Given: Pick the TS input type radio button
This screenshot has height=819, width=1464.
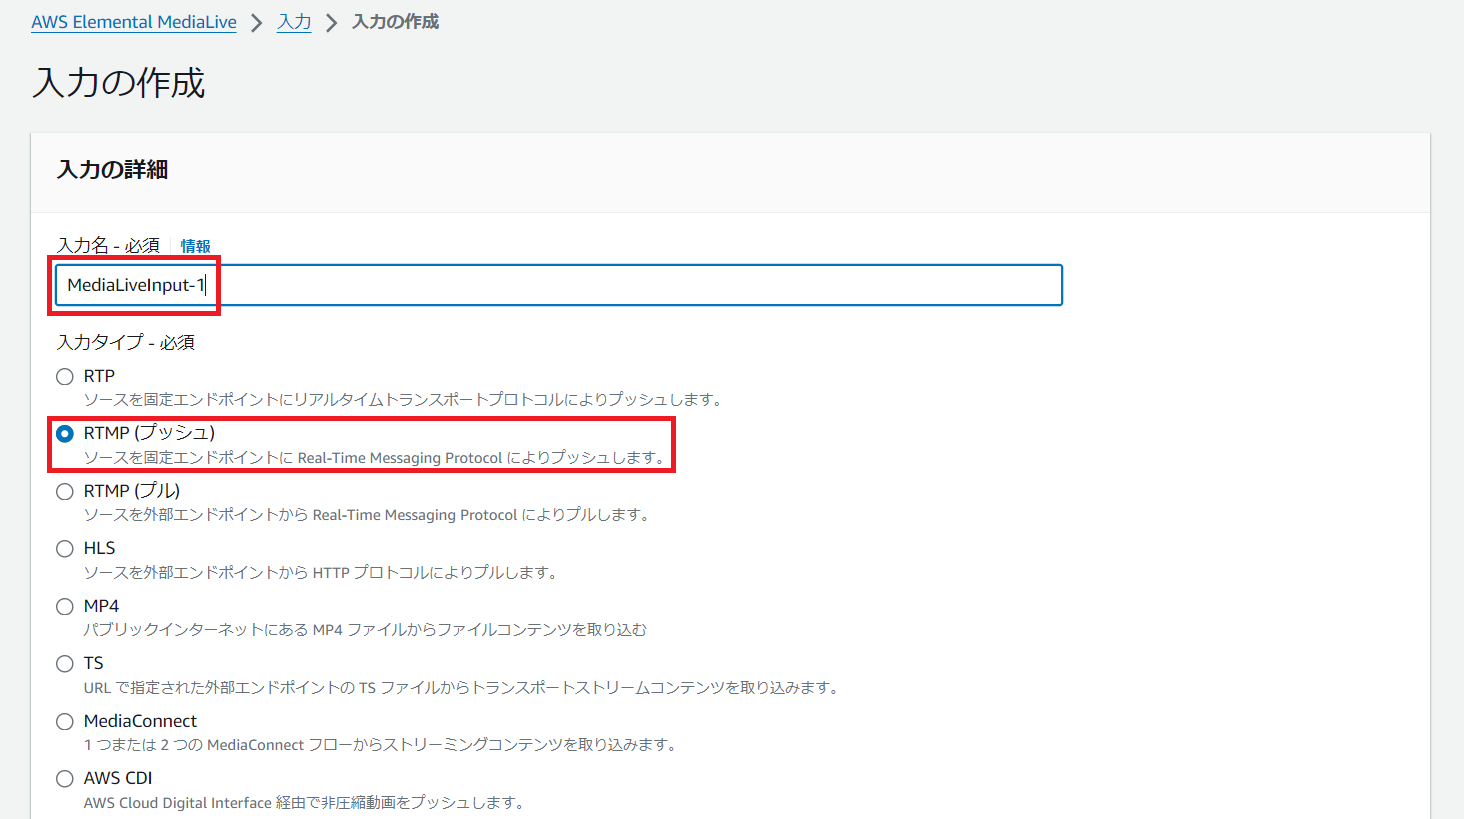Looking at the screenshot, I should coord(65,664).
